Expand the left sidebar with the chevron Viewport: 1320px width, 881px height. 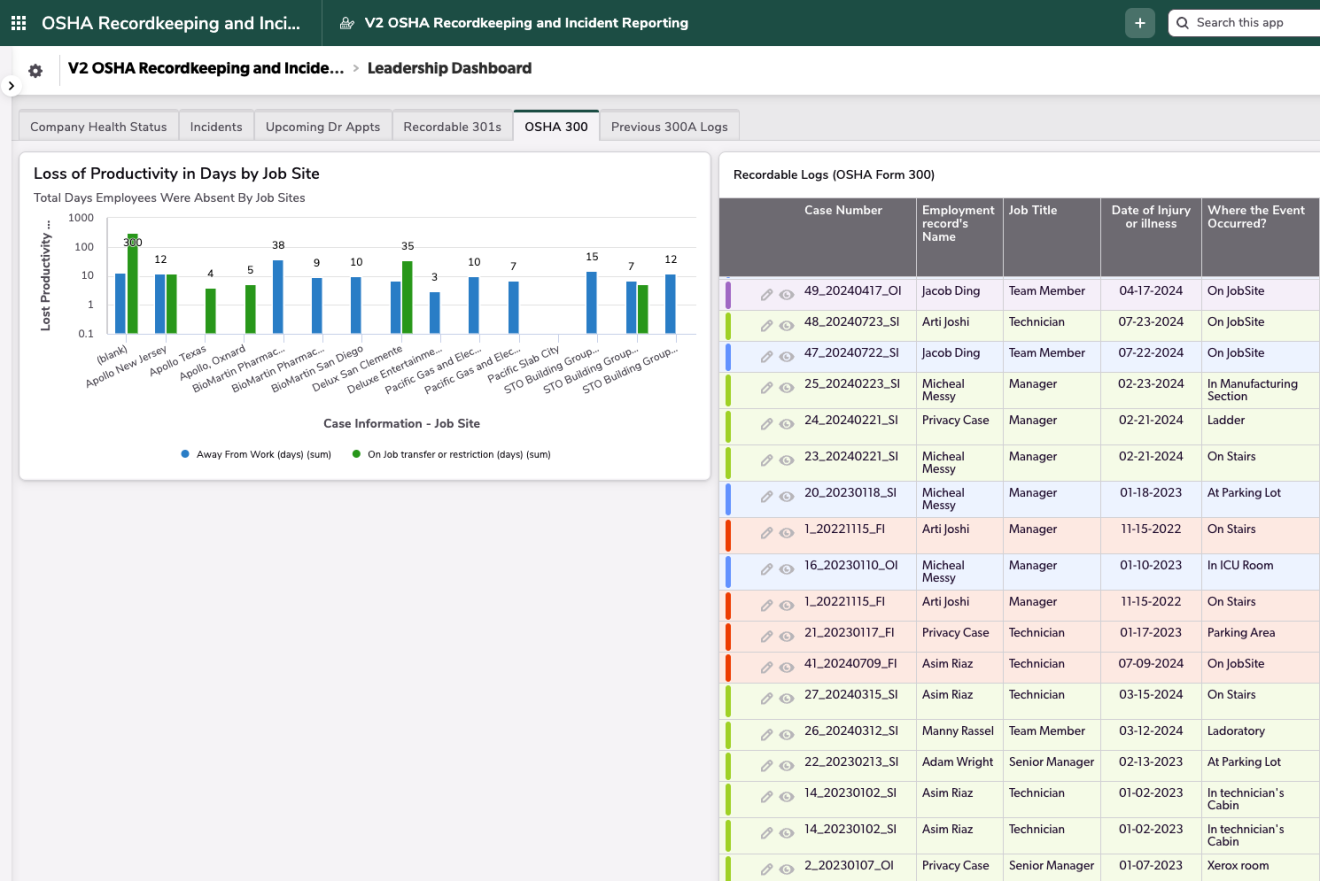[x=11, y=86]
